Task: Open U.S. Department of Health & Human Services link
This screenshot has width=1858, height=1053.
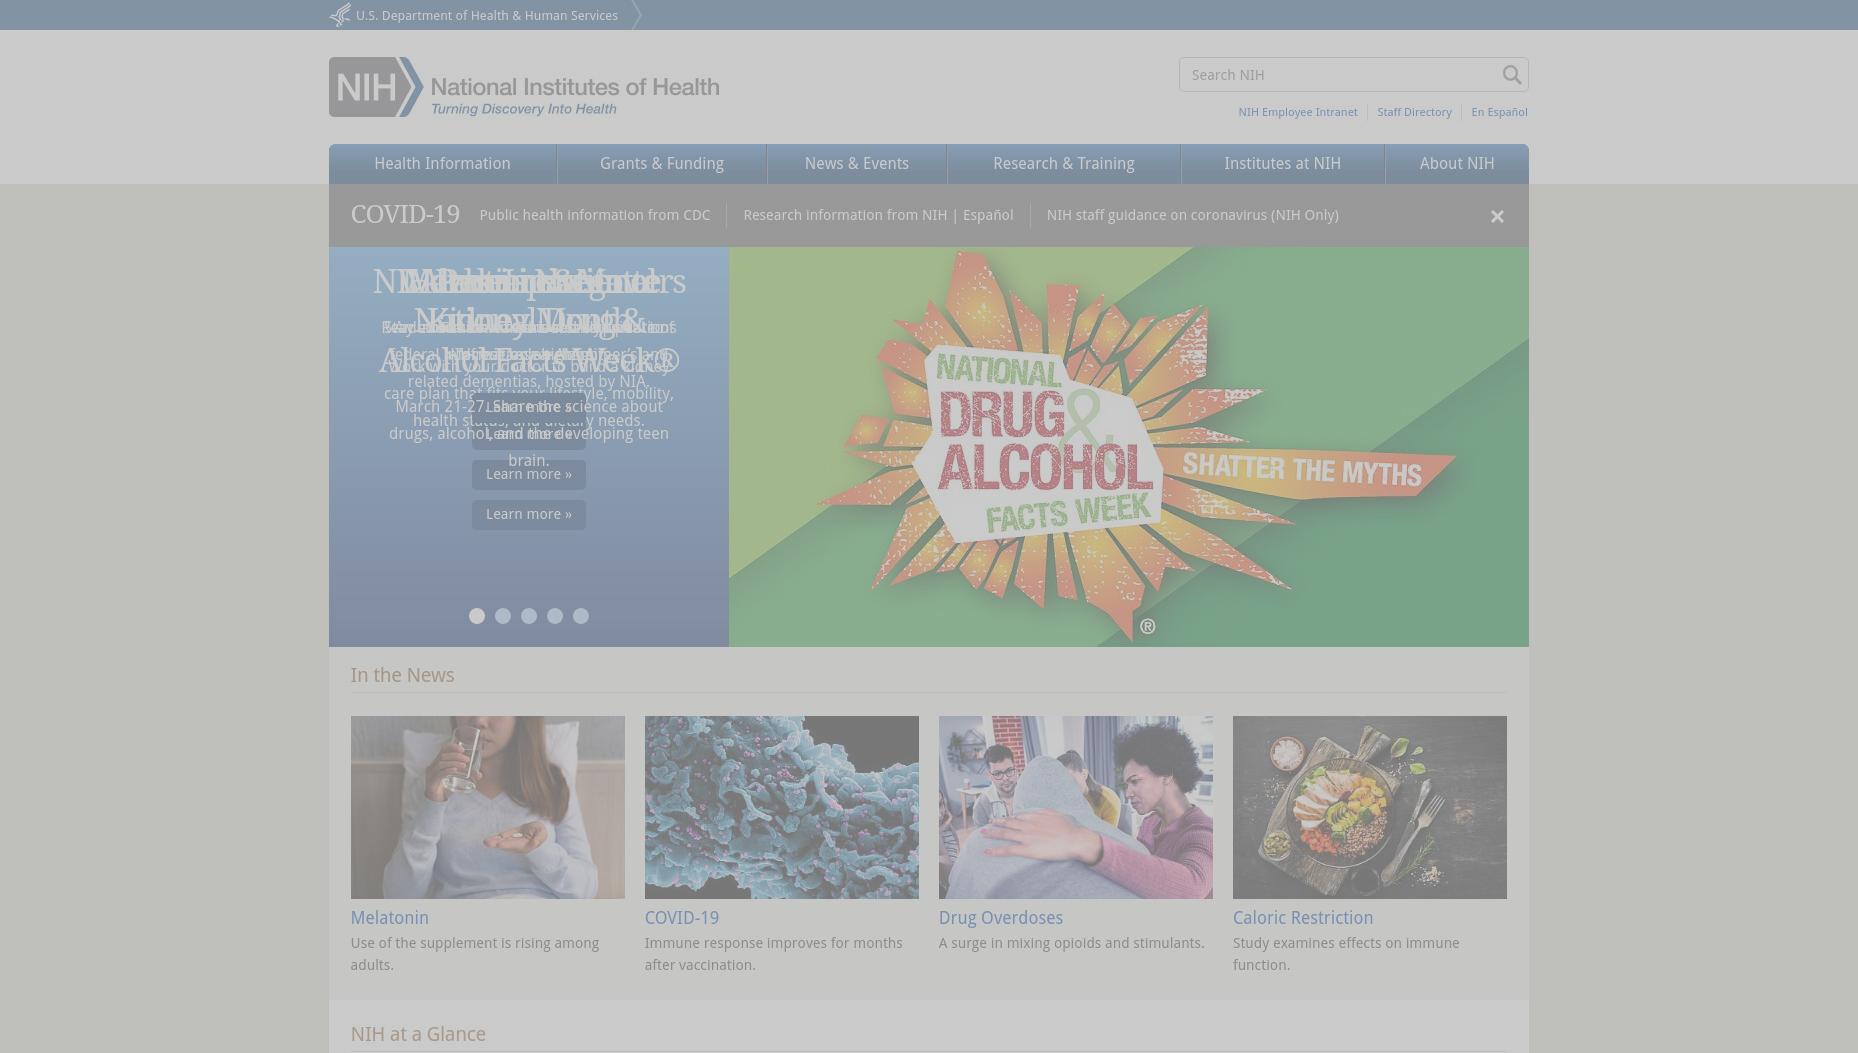Action: (x=487, y=15)
